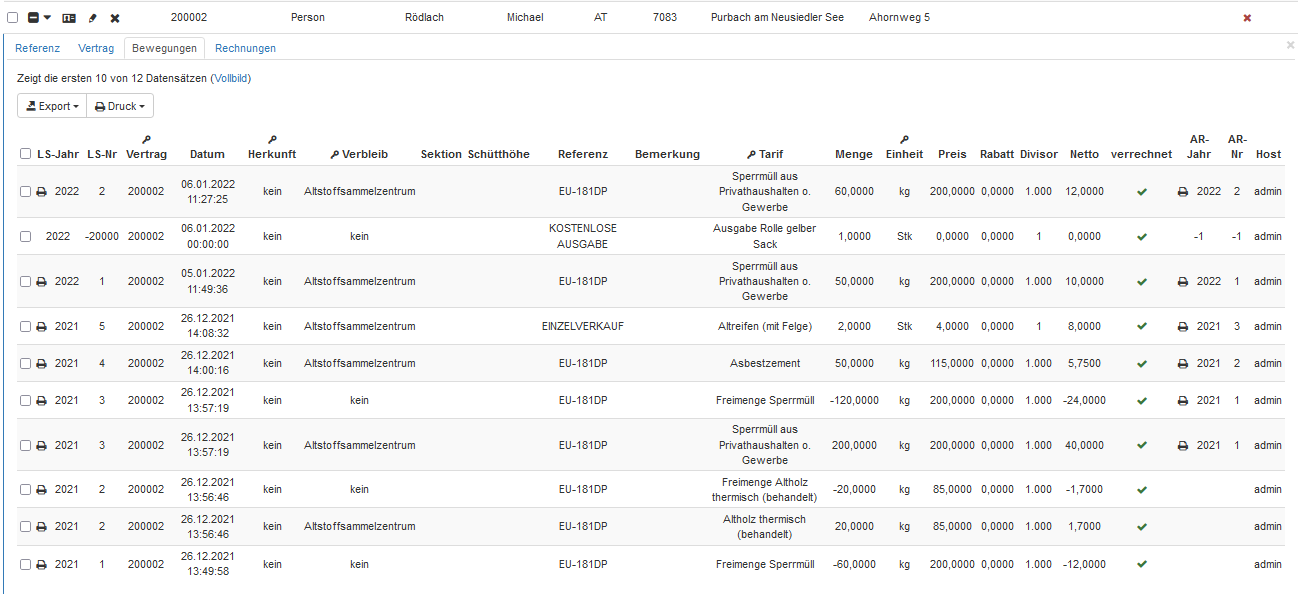Open the Vollbild link

click(x=231, y=78)
